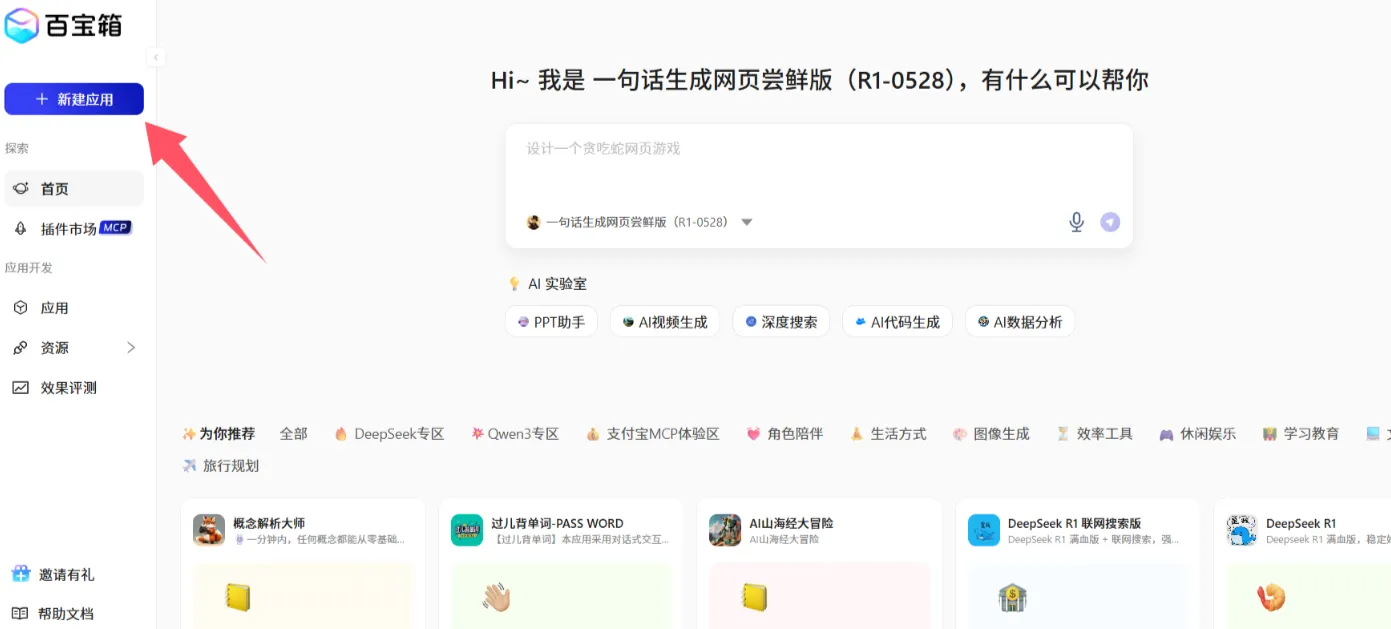This screenshot has width=1391, height=629.
Task: Select the 图像生成 tab
Action: pyautogui.click(x=991, y=434)
